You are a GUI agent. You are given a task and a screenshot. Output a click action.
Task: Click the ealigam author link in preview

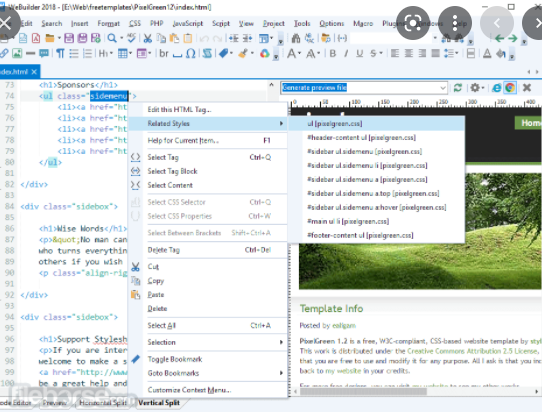click(344, 326)
